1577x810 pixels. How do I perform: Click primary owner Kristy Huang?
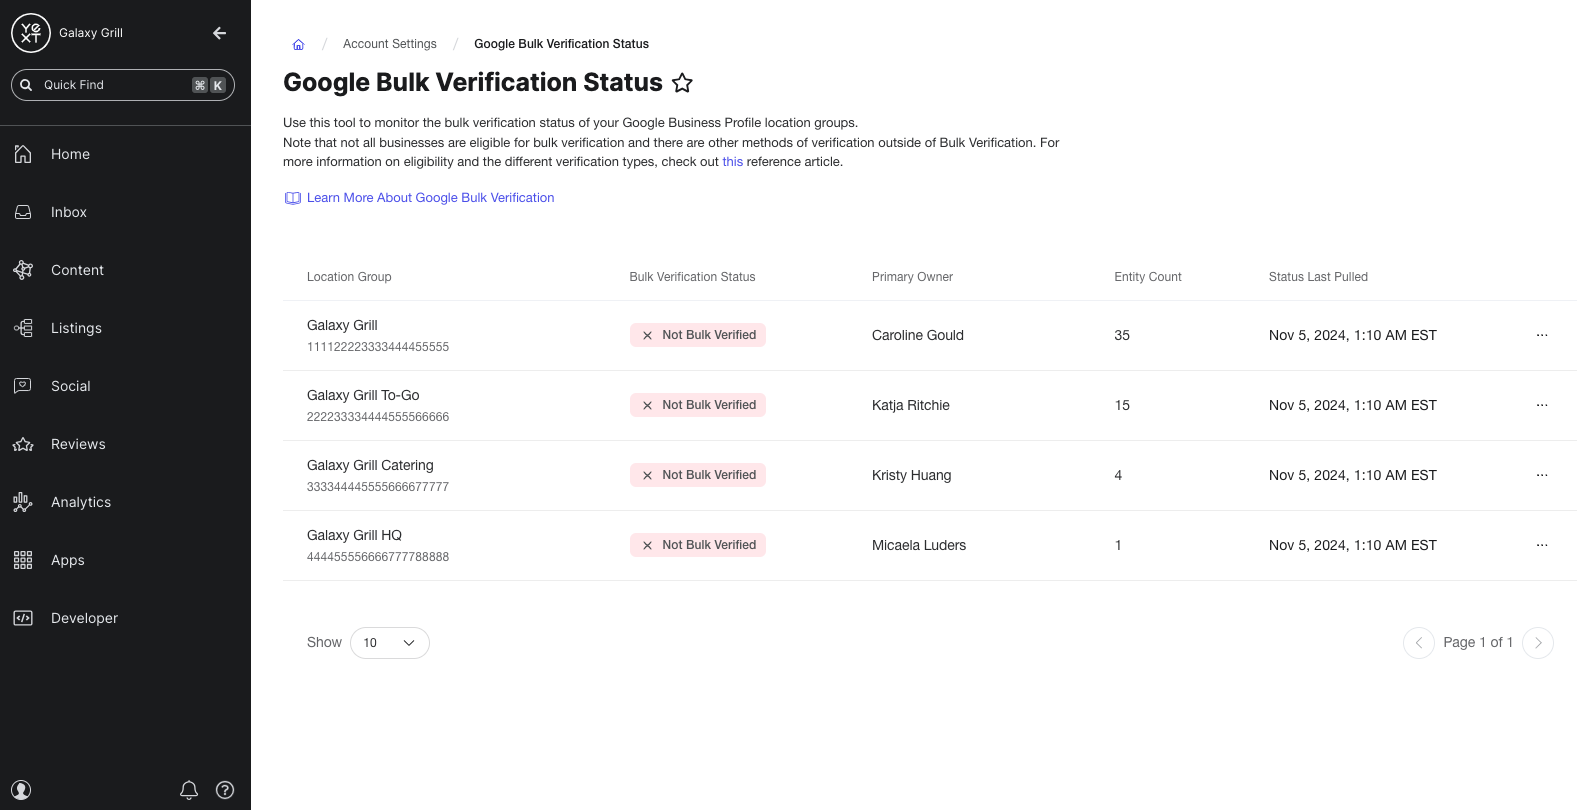pos(912,475)
